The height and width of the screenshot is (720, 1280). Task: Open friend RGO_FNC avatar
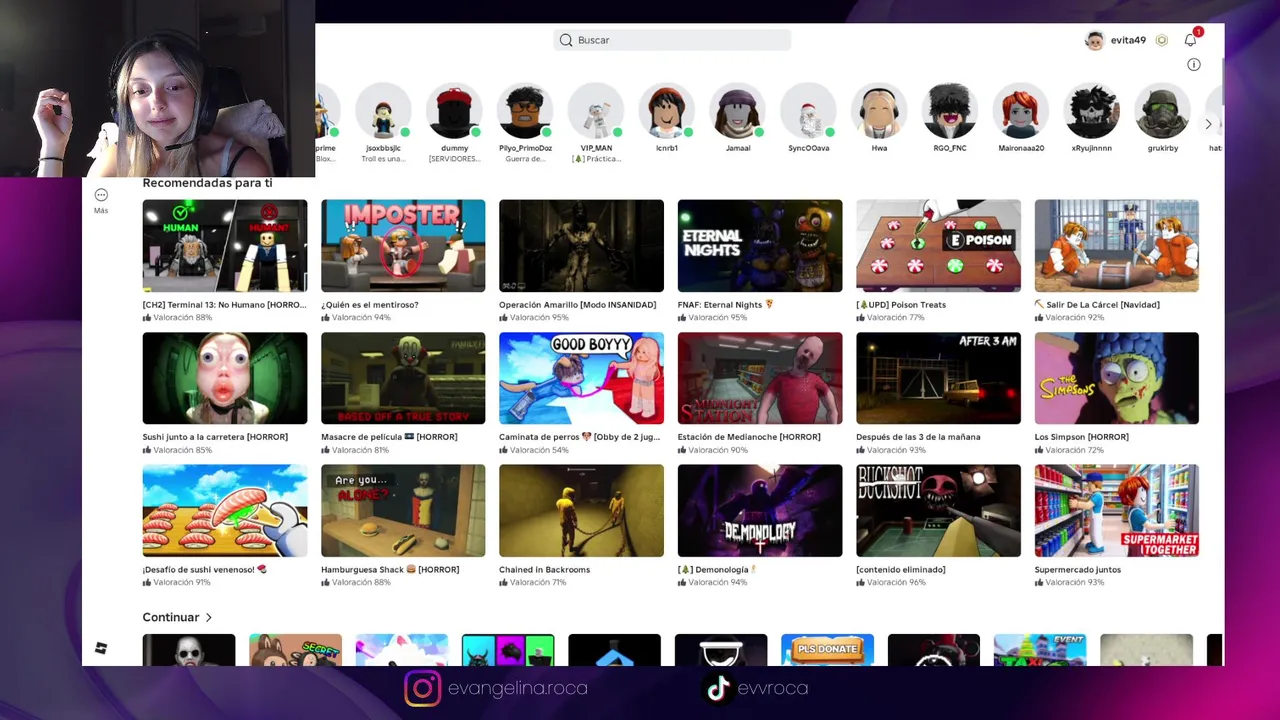coord(950,111)
